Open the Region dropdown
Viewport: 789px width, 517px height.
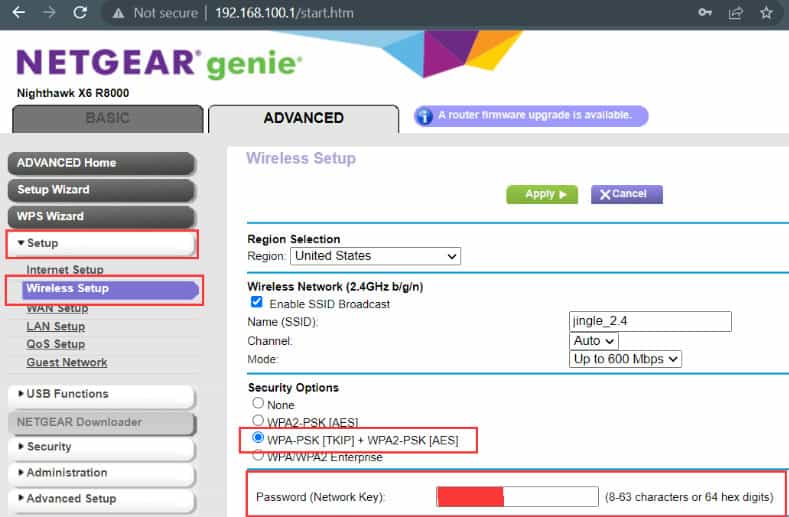375,256
